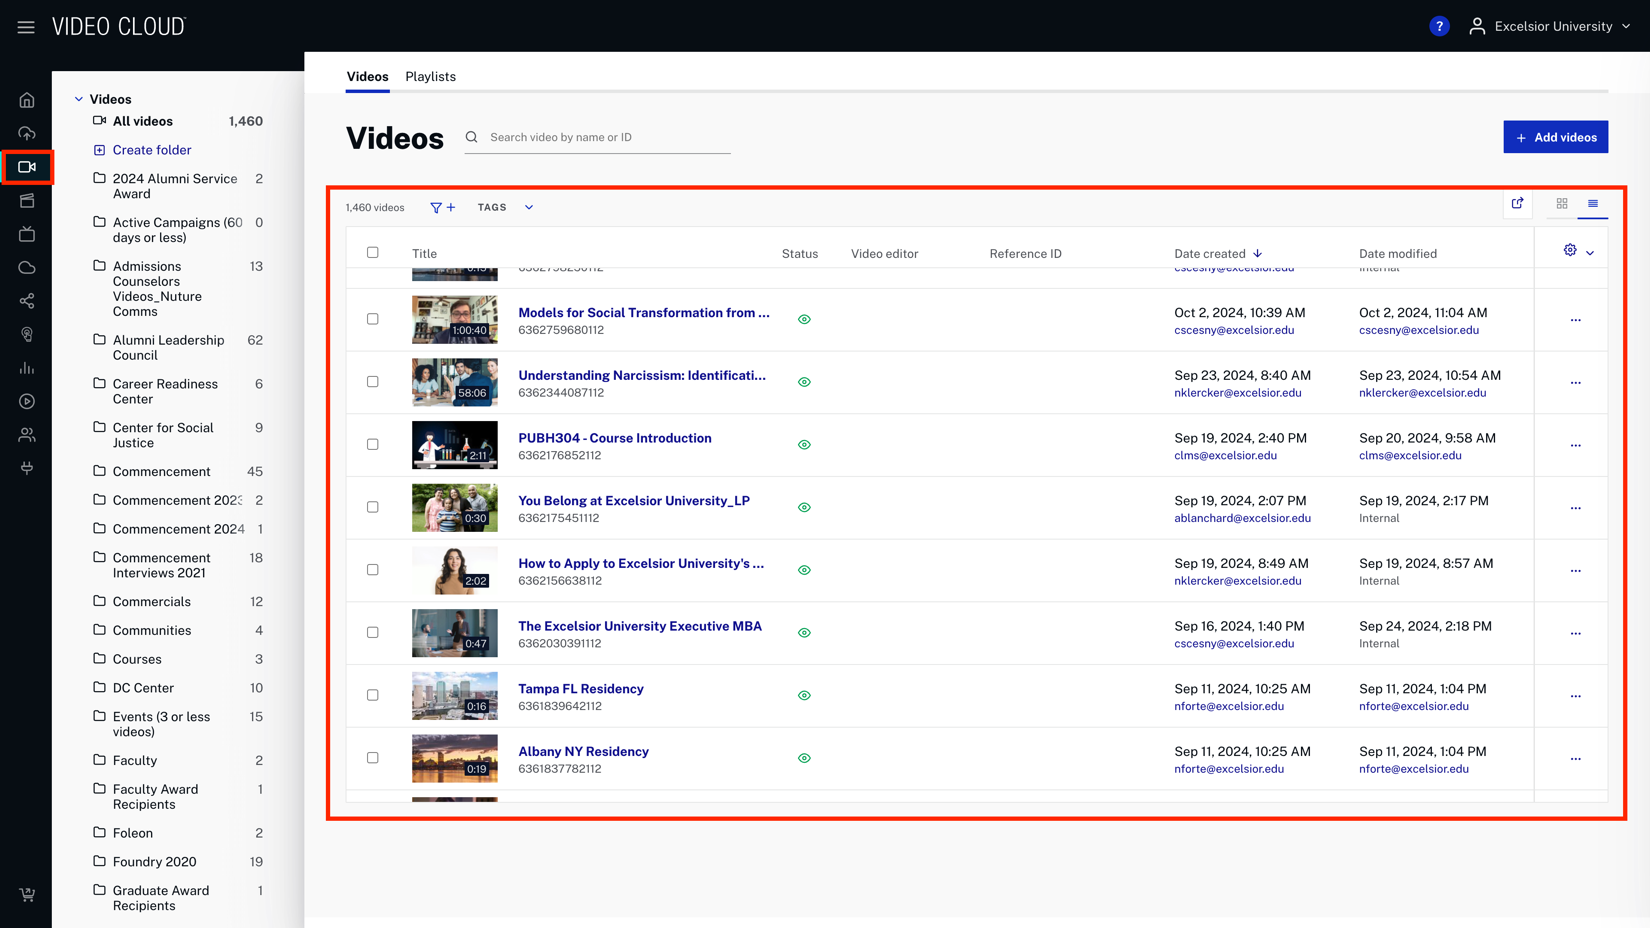Open the plug integrations icon in sidebar
Screen dimensions: 1650x928
[x=27, y=468]
